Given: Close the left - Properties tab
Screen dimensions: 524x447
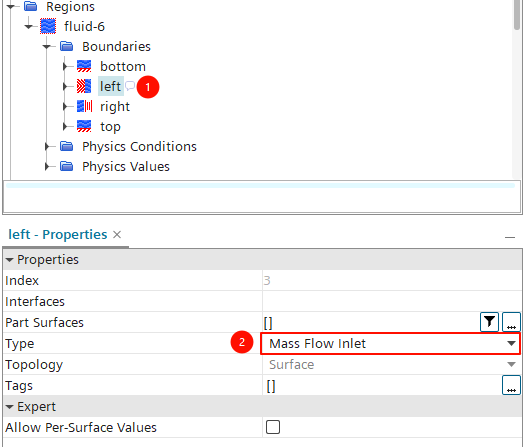Looking at the screenshot, I should click(x=117, y=235).
